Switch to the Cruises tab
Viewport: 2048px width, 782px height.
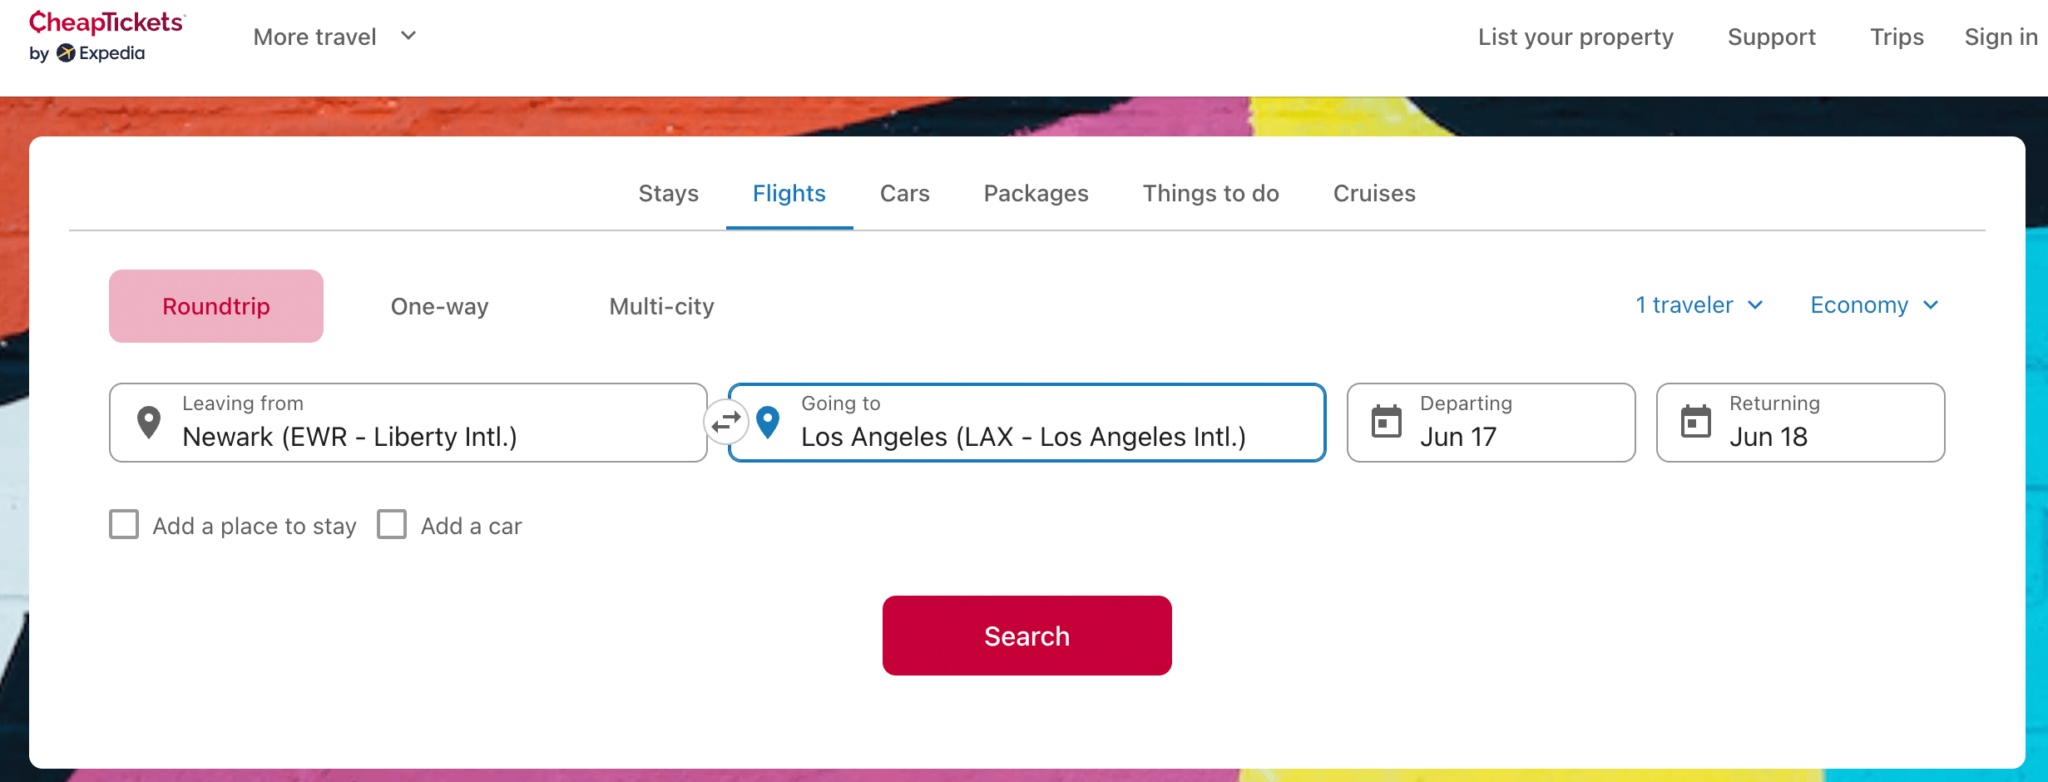click(1373, 193)
